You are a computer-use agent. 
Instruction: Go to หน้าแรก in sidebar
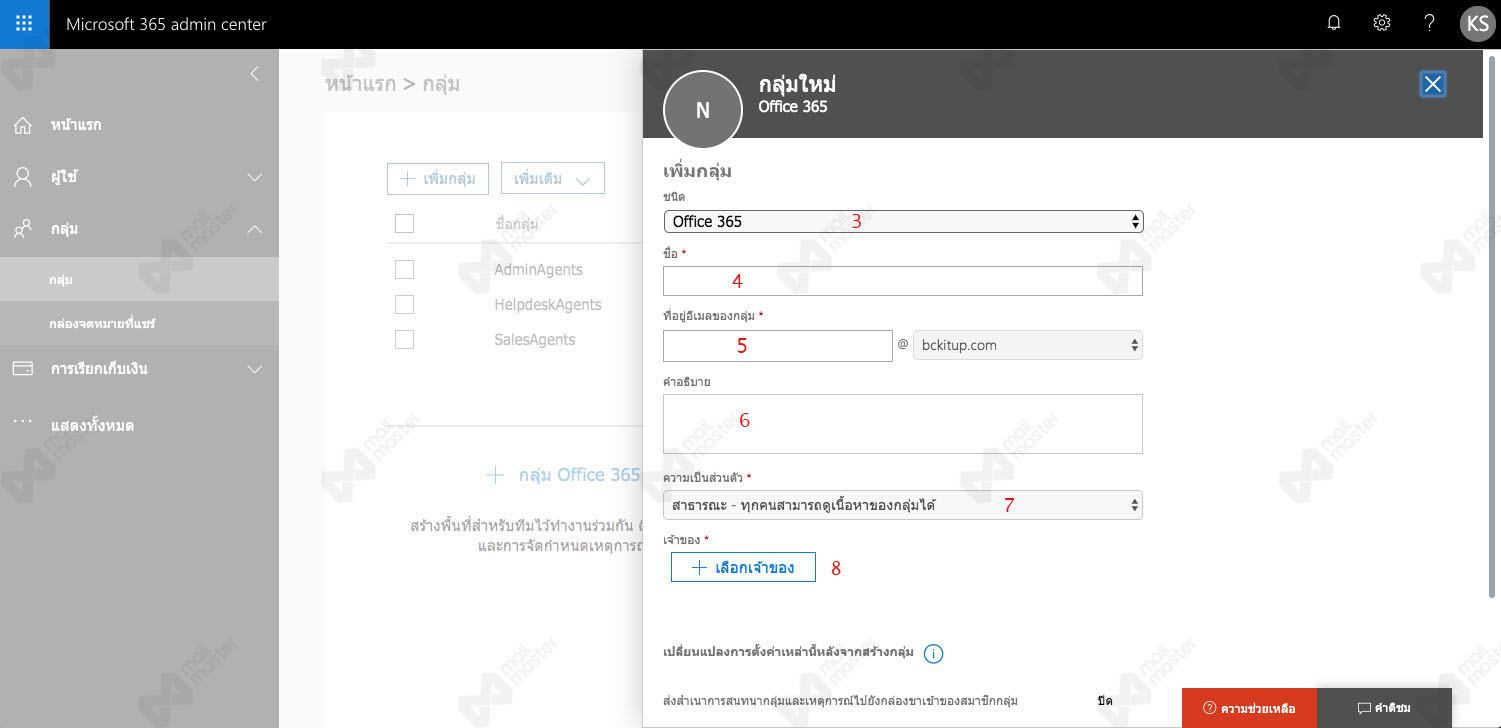tap(76, 125)
